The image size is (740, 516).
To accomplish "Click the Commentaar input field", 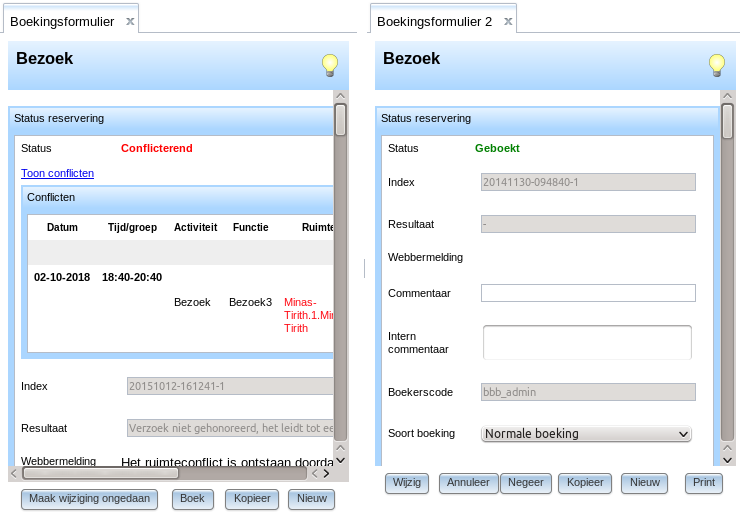I will tap(588, 293).
